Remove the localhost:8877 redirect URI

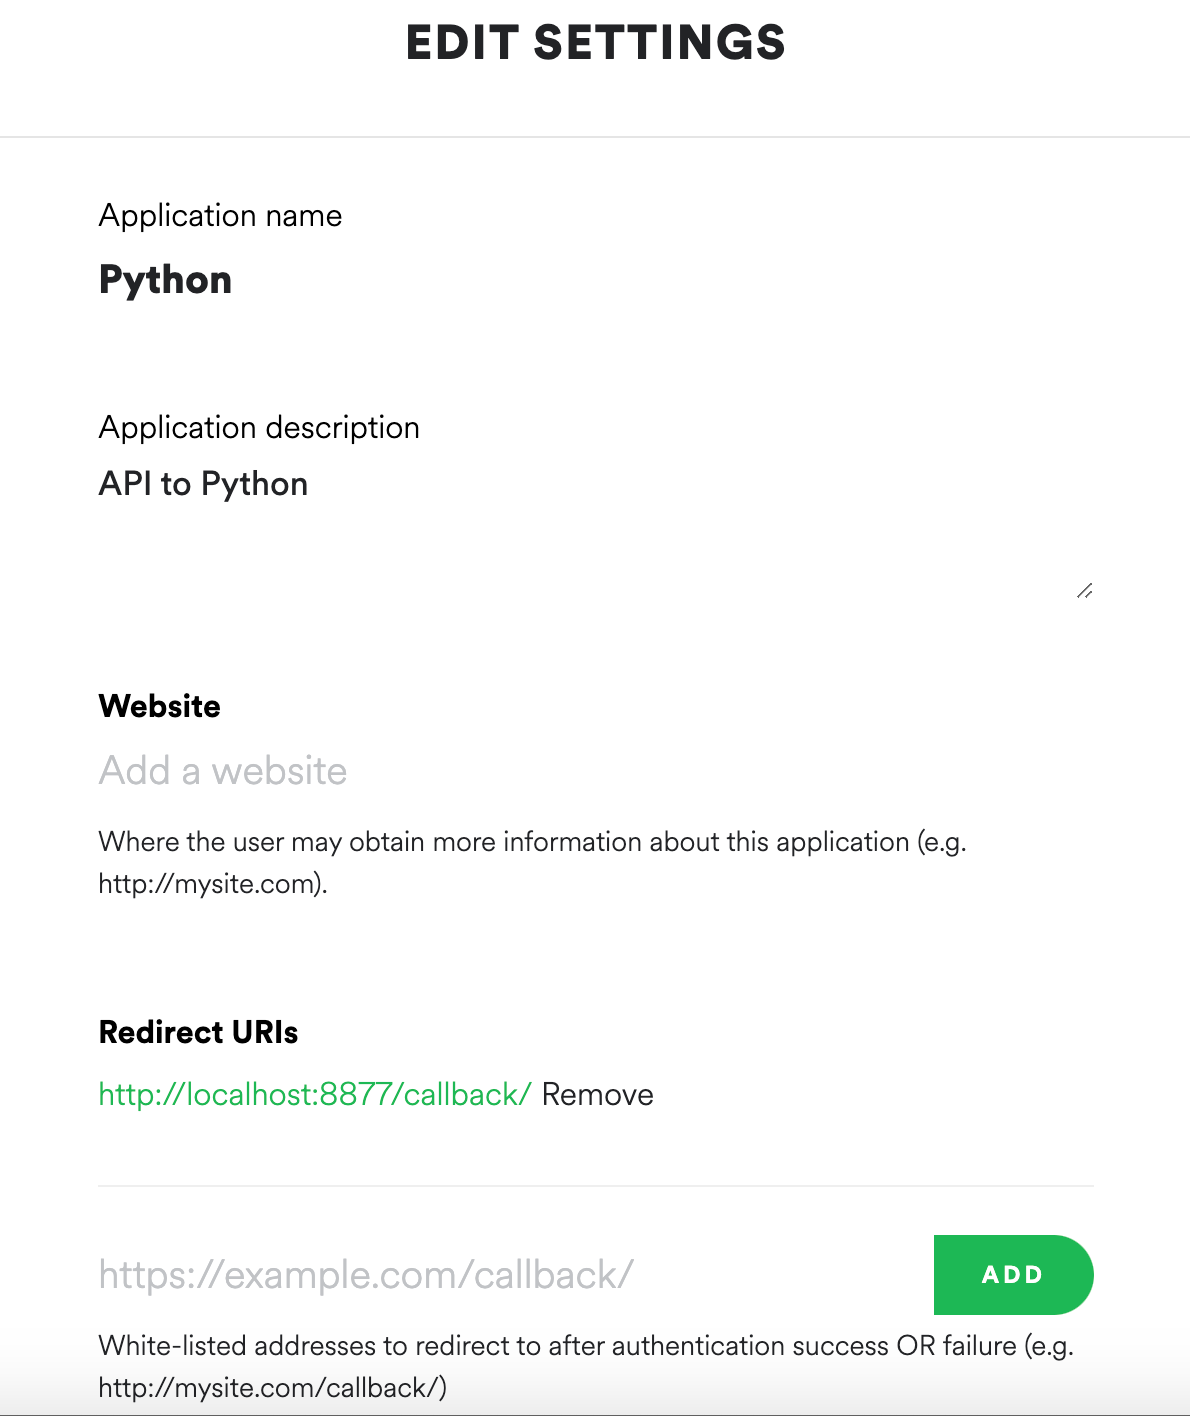click(597, 1094)
